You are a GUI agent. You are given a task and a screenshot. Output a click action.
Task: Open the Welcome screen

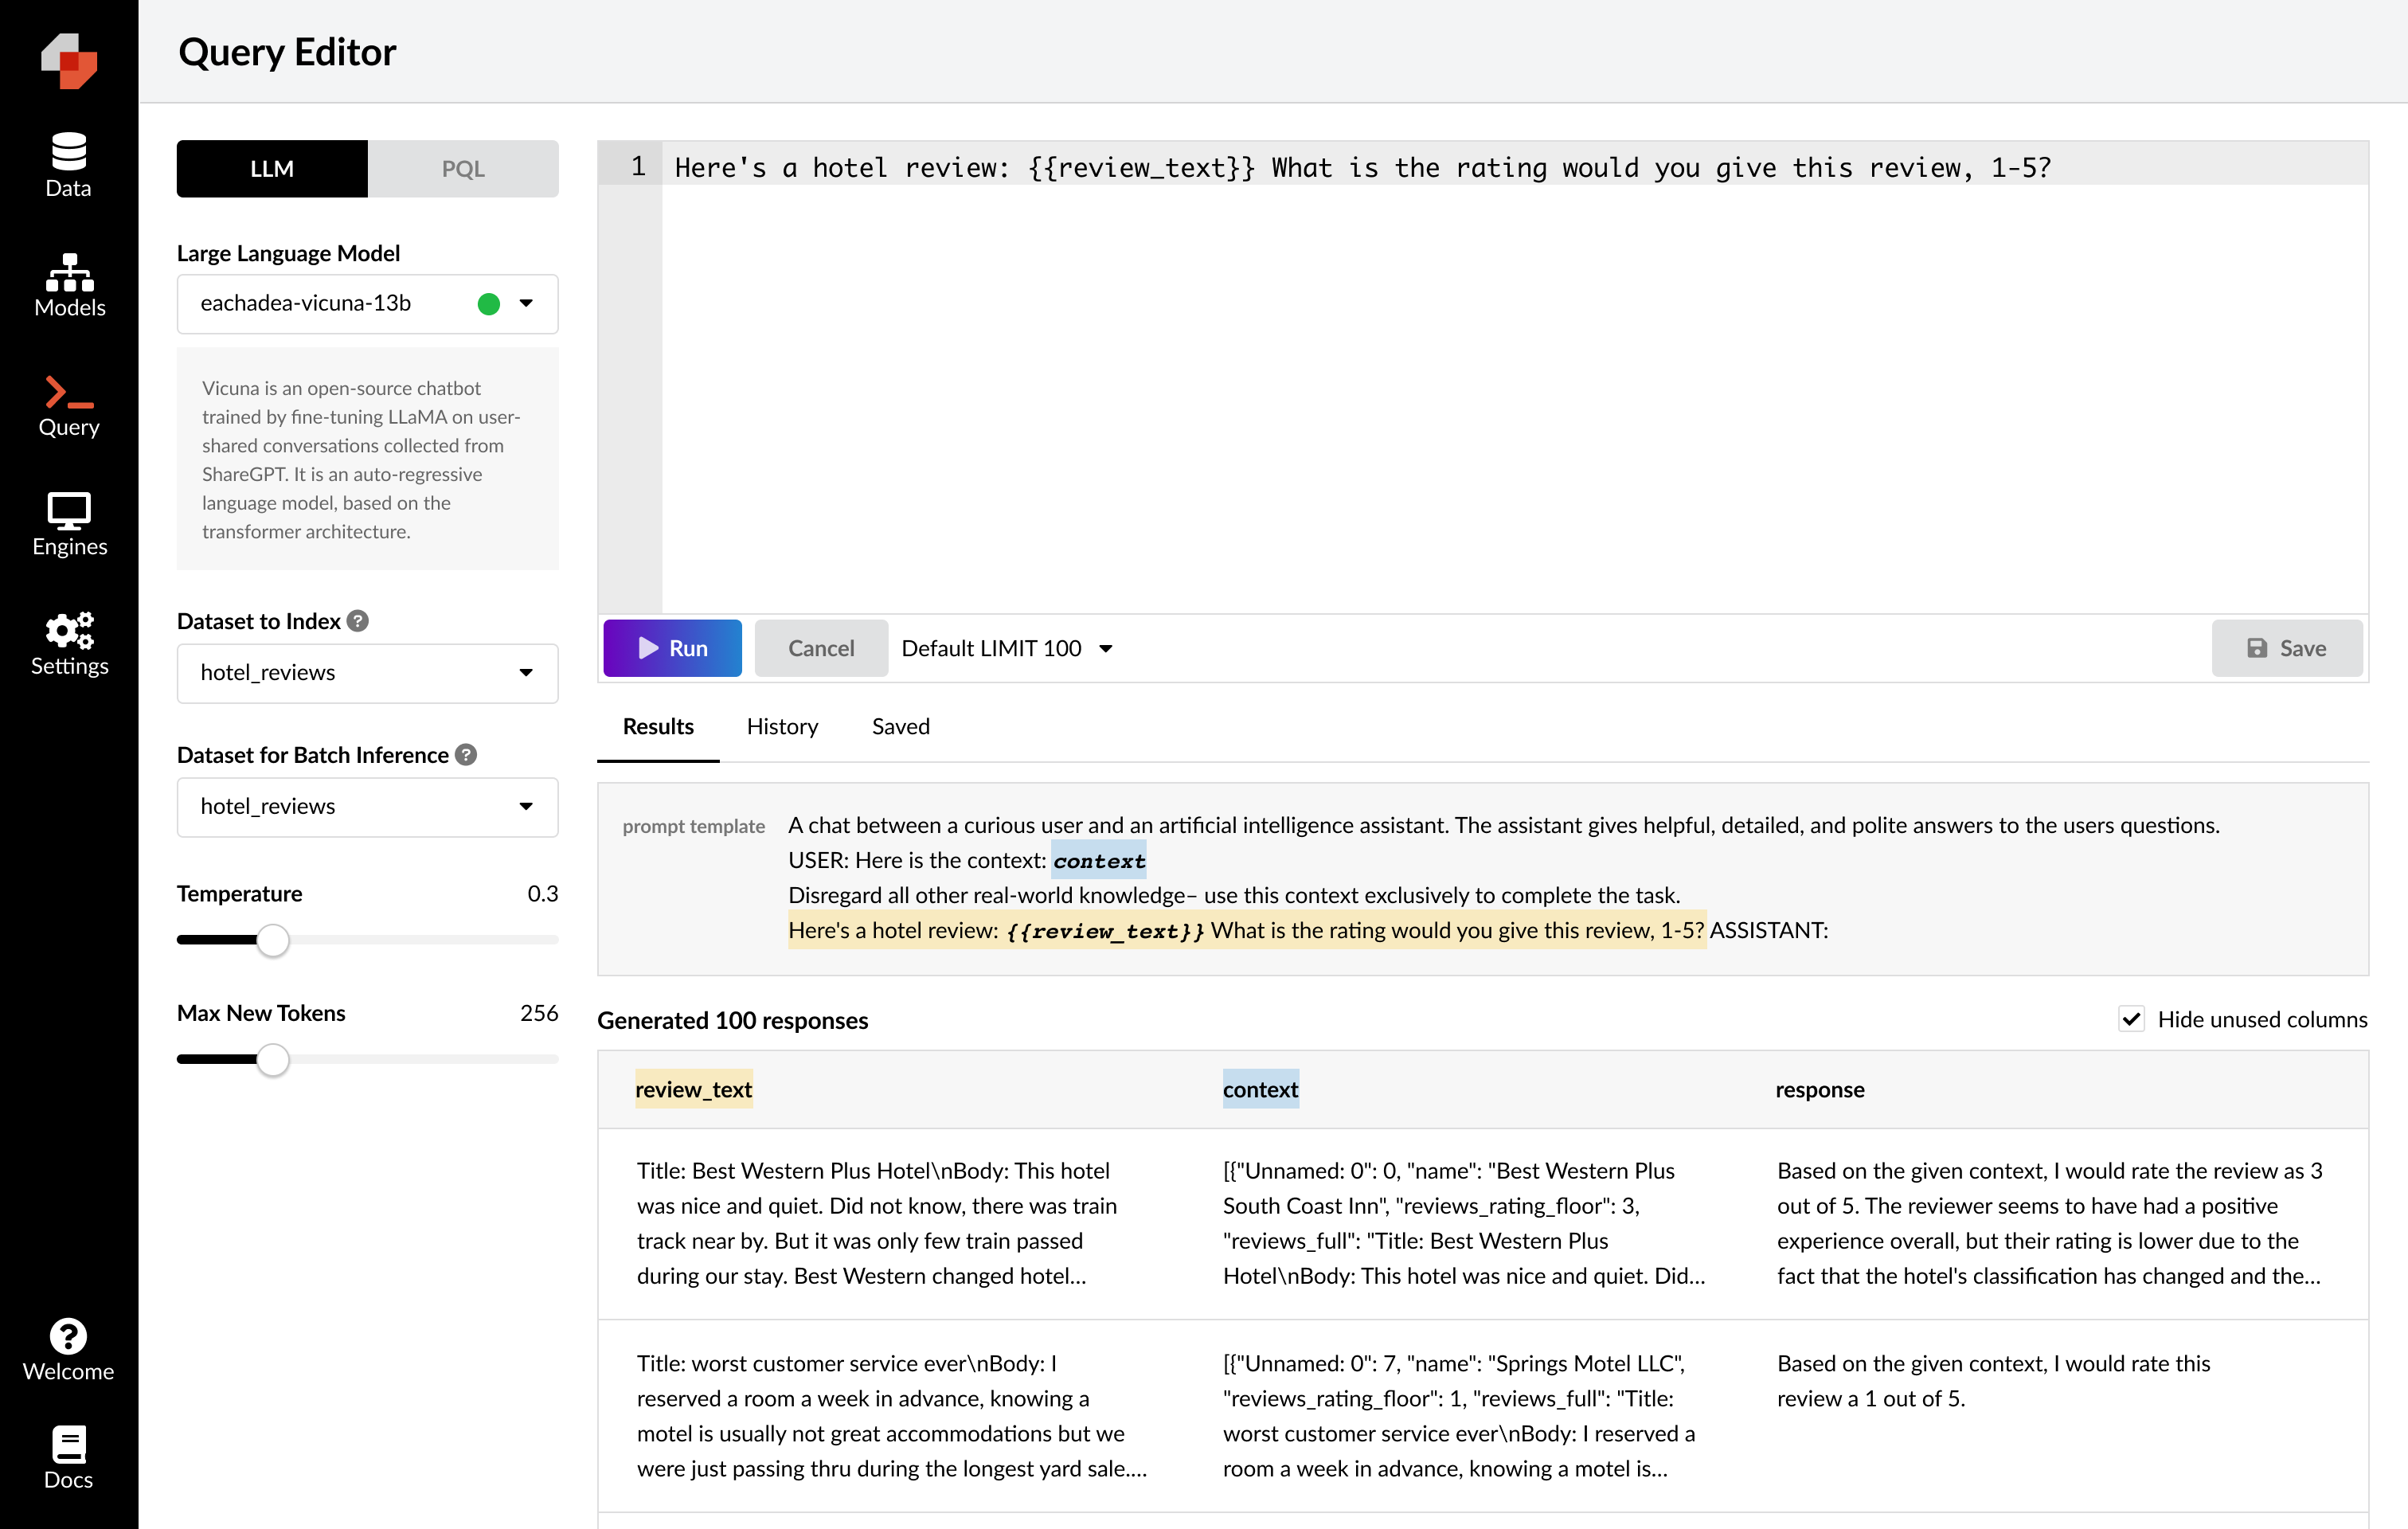(x=67, y=1349)
